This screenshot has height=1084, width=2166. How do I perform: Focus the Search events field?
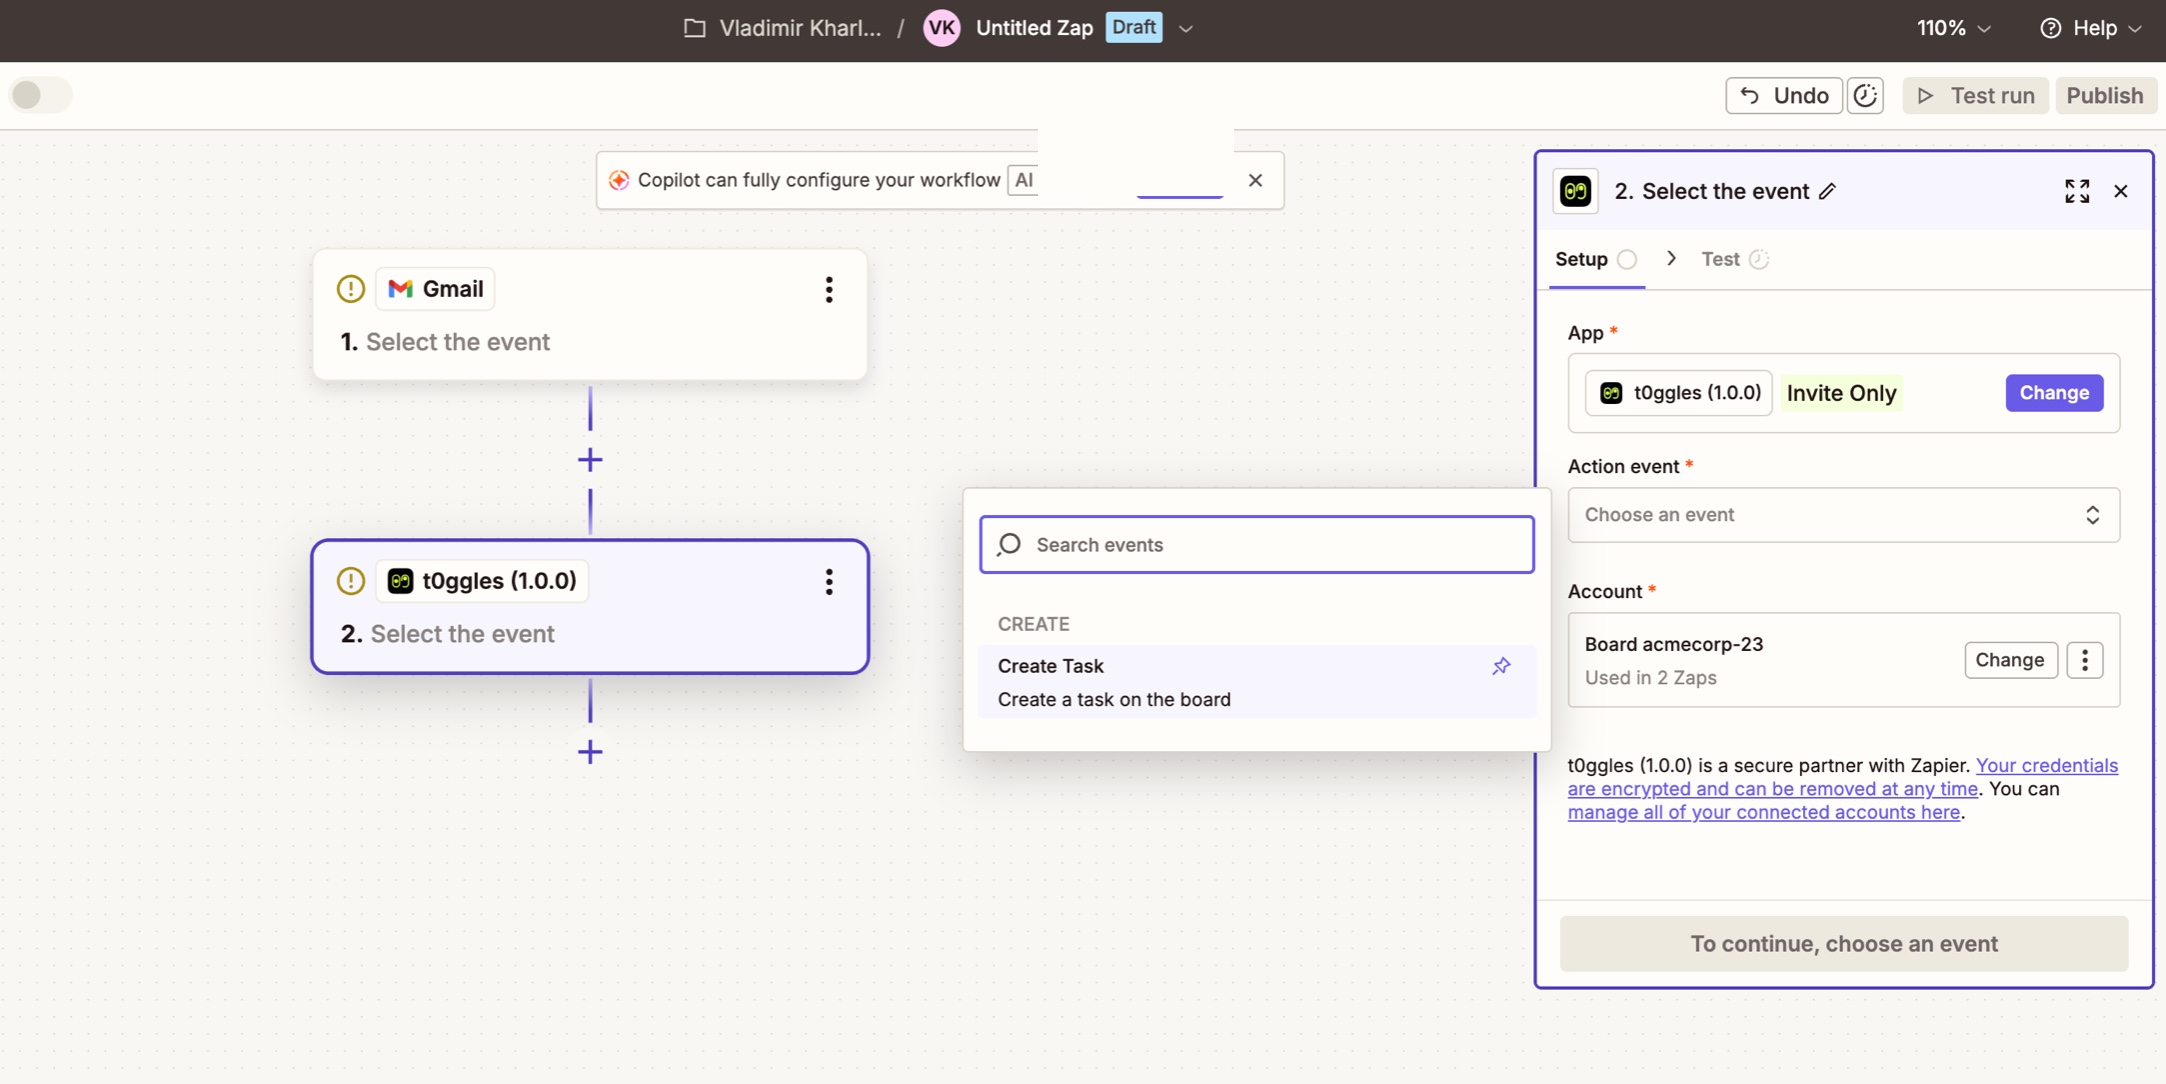(1256, 545)
